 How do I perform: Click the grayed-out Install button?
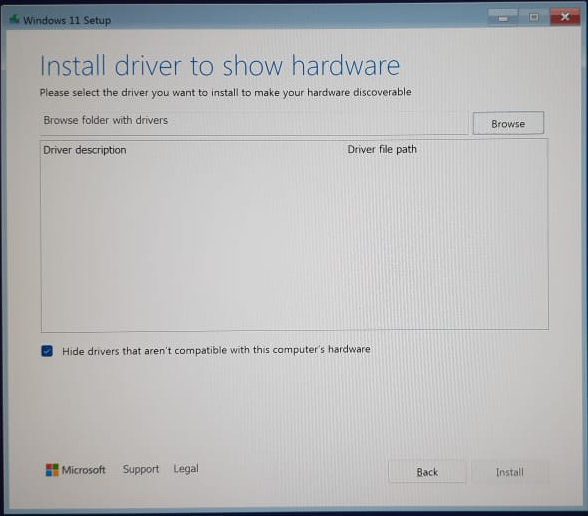click(509, 472)
